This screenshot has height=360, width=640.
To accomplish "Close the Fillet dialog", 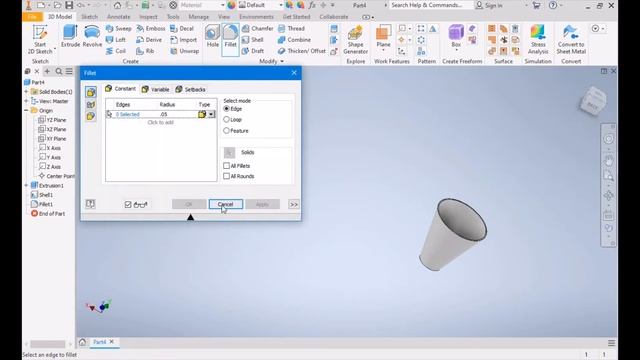I will click(294, 73).
